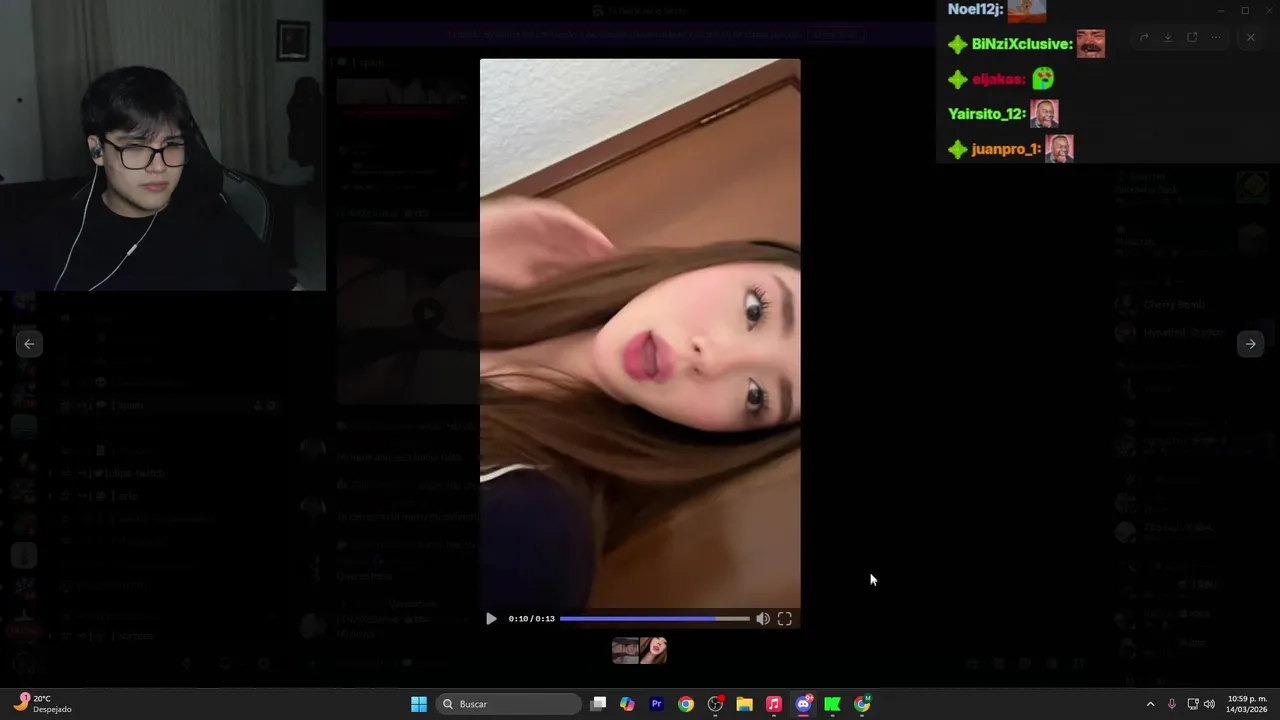Open Task View from the taskbar
This screenshot has width=1280, height=720.
coord(598,704)
